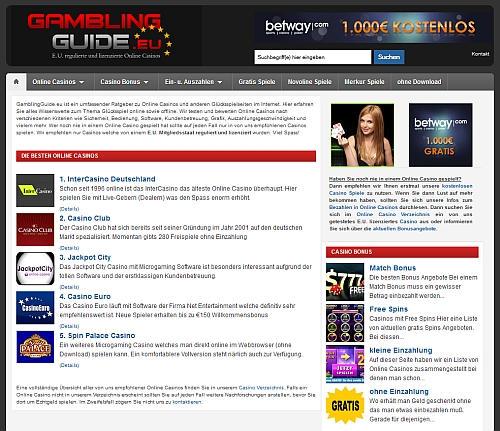
Task: Open Details link under Casino Club
Action: 69,248
